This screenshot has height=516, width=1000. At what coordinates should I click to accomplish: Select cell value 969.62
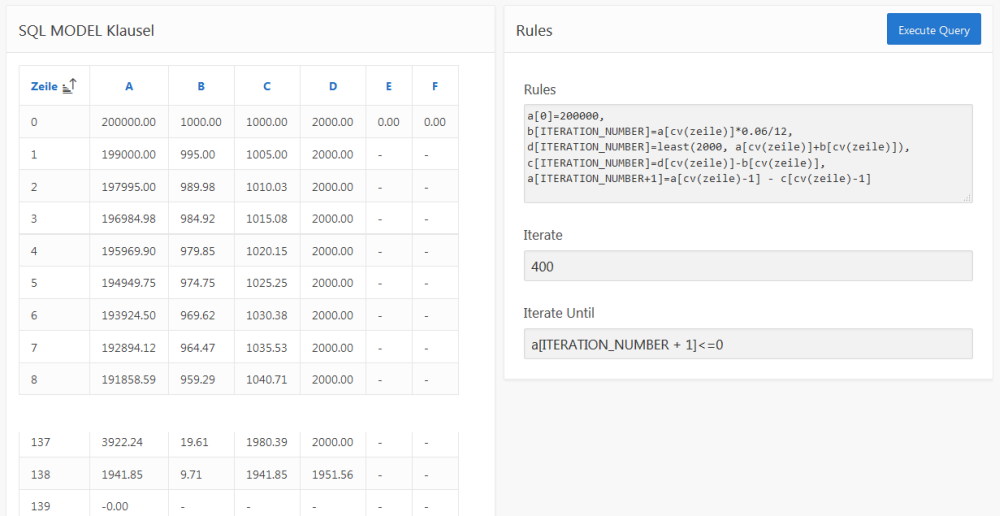click(198, 316)
